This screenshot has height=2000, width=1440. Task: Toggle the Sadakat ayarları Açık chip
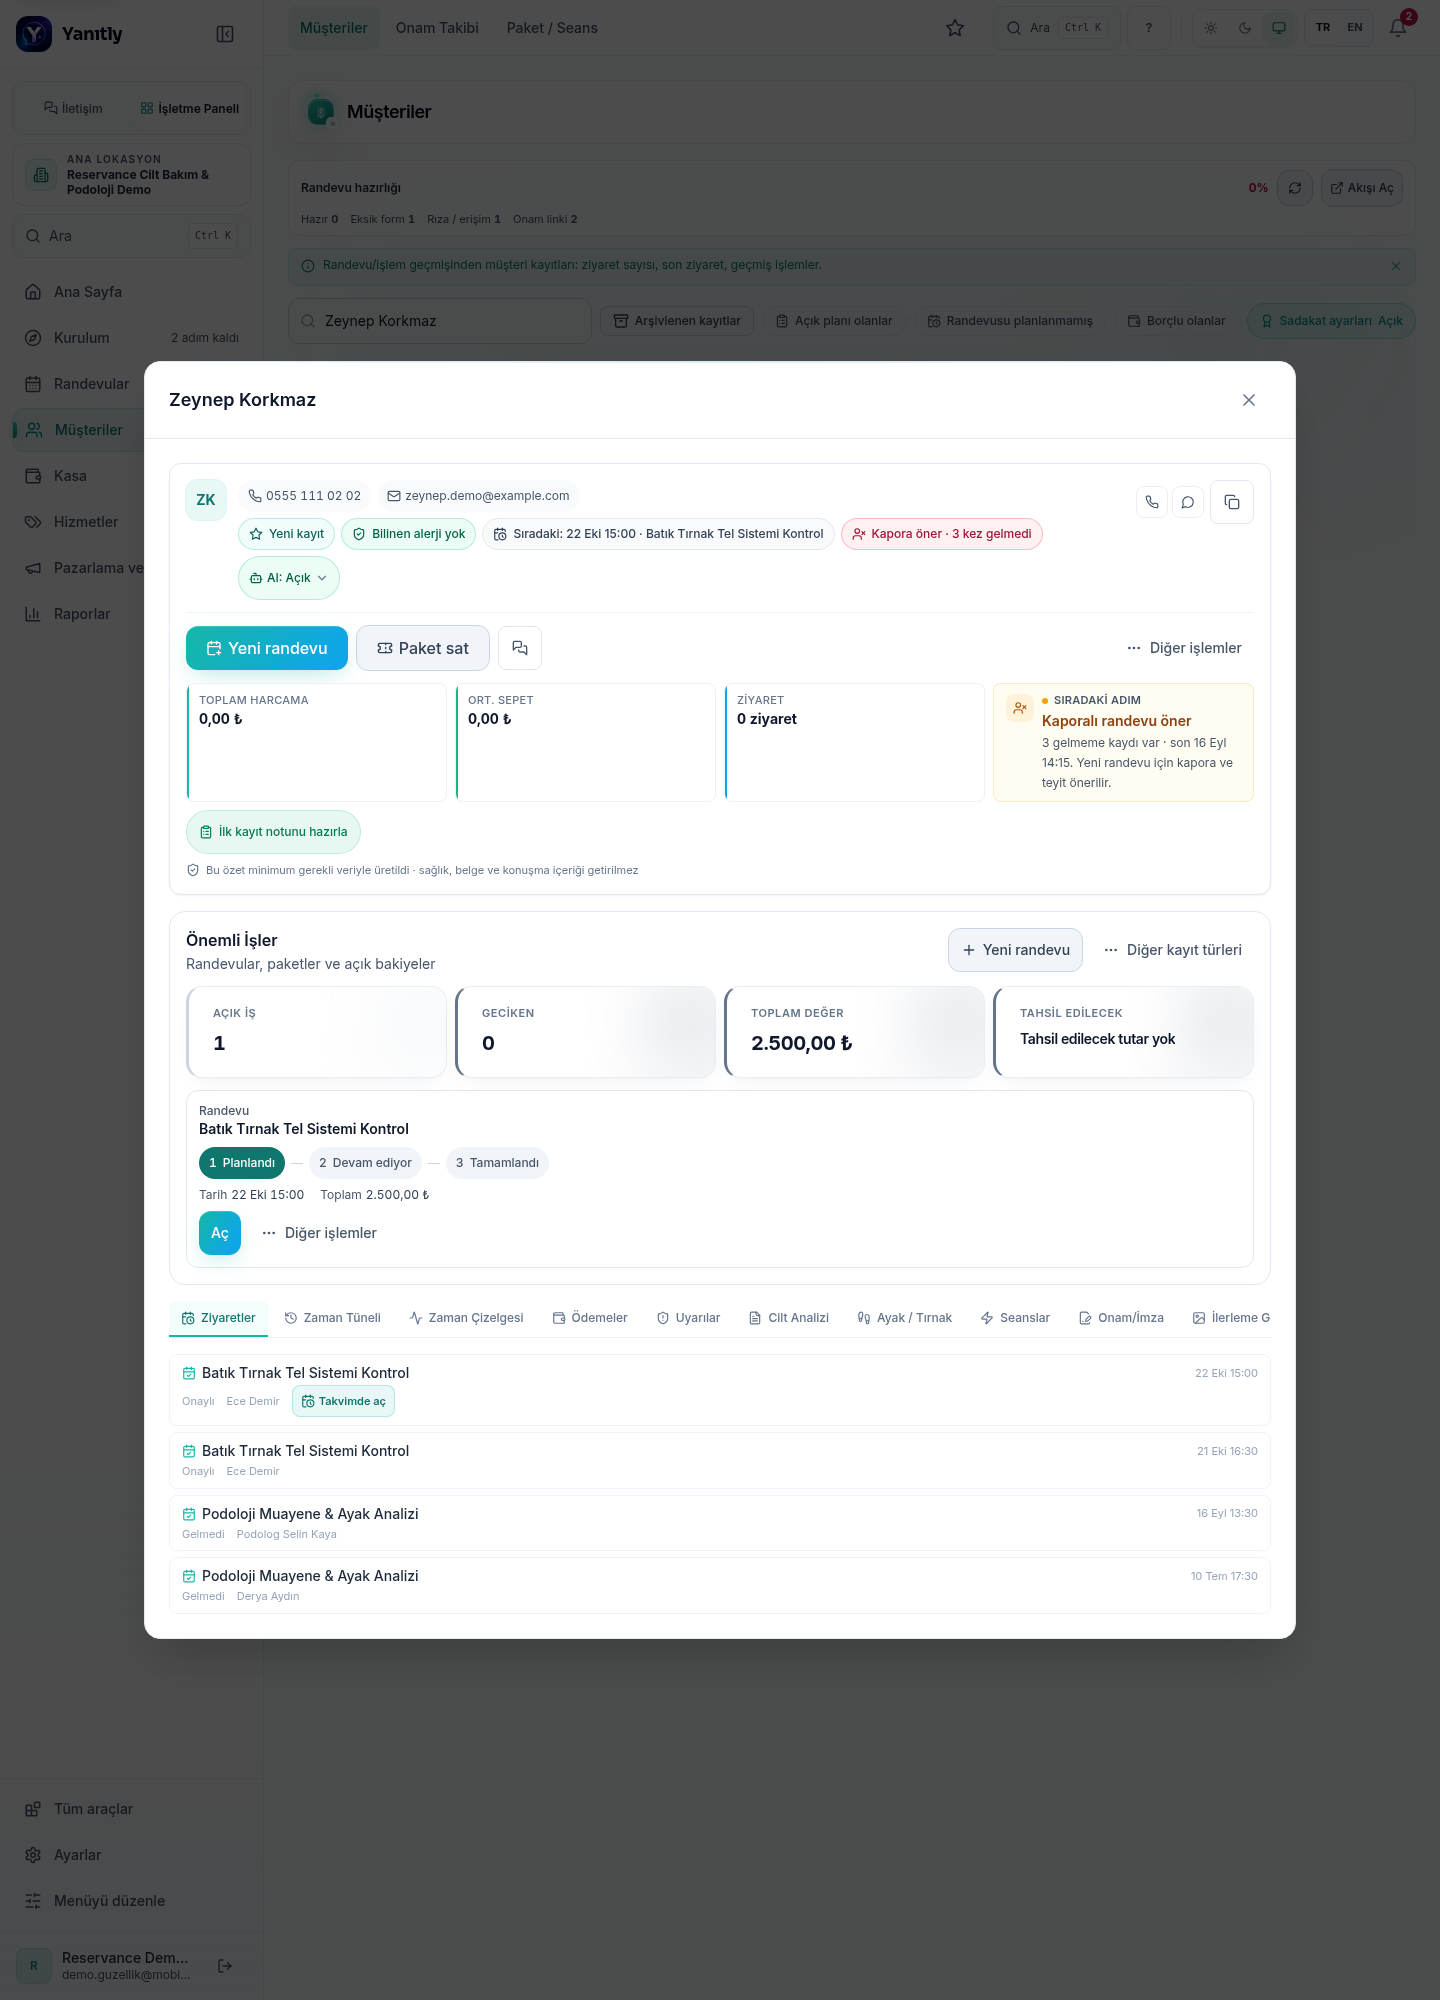pyautogui.click(x=1331, y=321)
